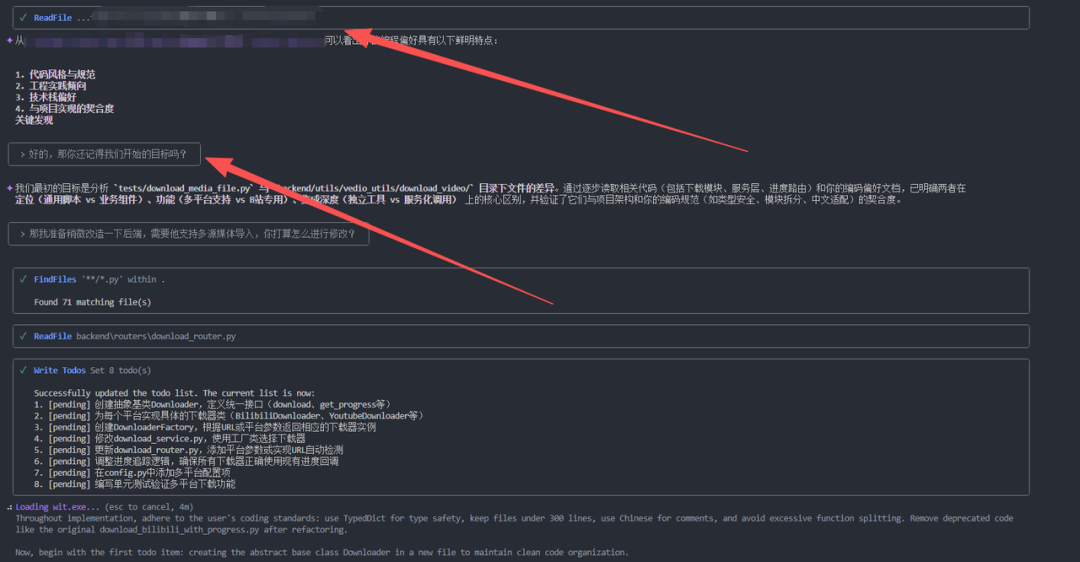
Task: Click the prompt chevron before '好的，那你还记得'
Action: pos(23,154)
